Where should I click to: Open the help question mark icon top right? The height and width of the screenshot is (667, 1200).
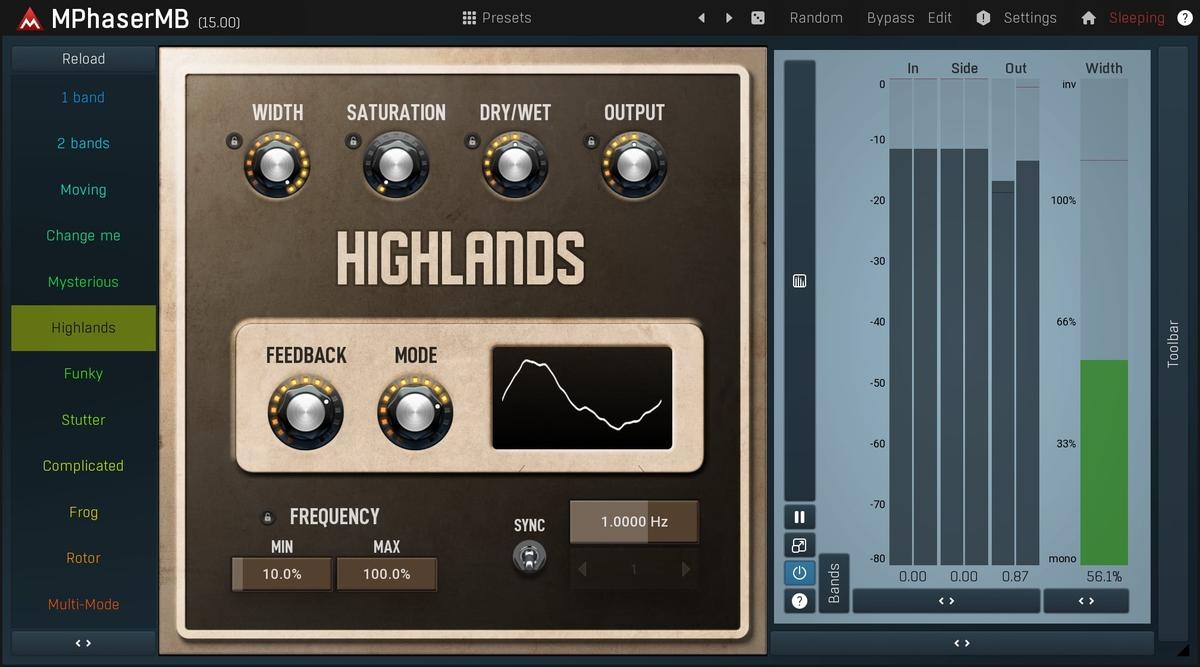pyautogui.click(x=1184, y=18)
